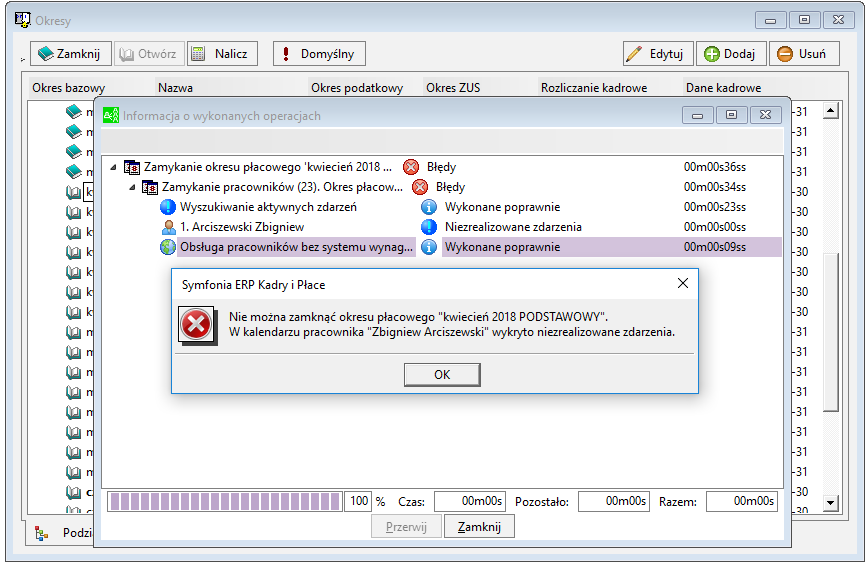867x564 pixels.
Task: Click the first closed-book period icon in Okresy list
Action: tap(74, 112)
